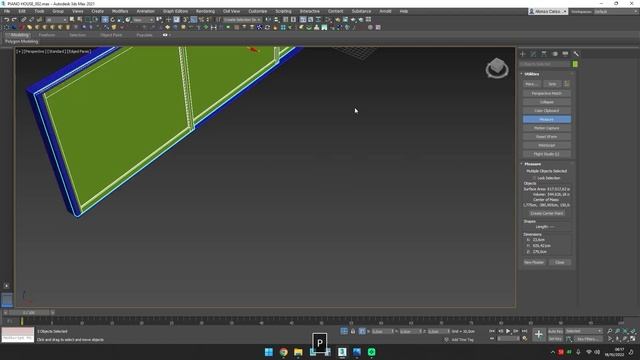Toggle Set Key mode

coord(556,339)
